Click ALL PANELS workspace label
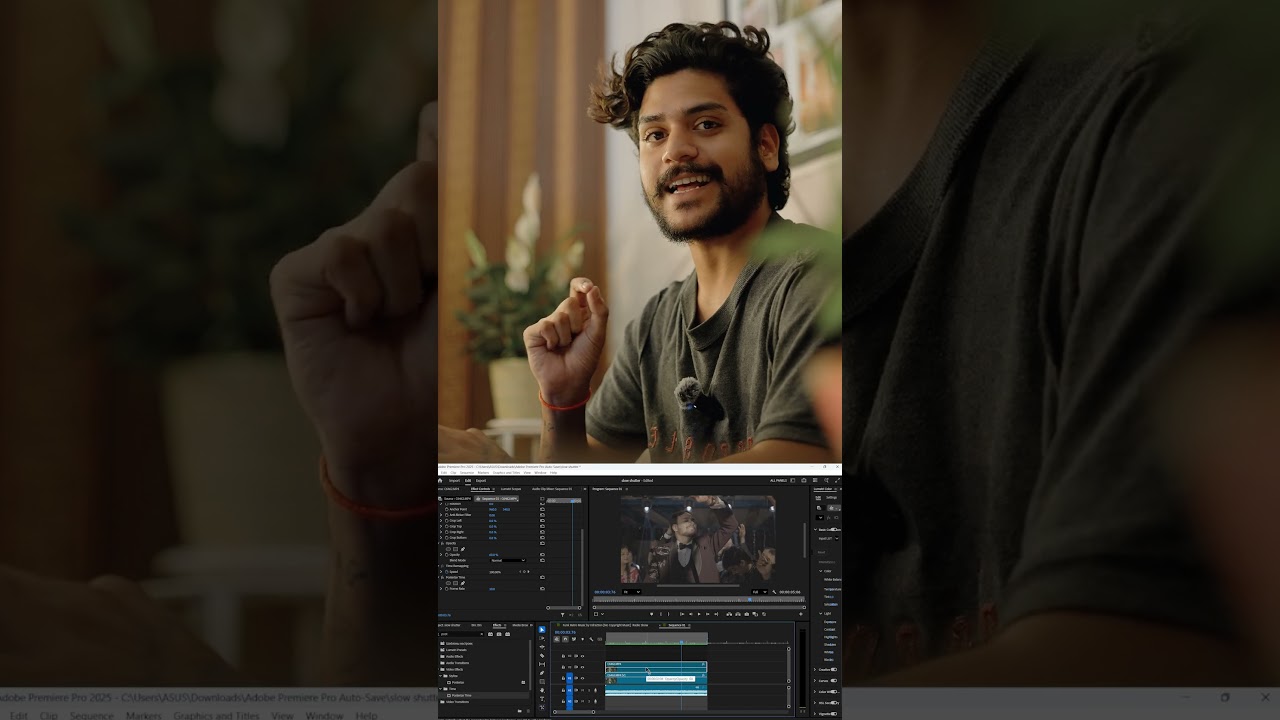The image size is (1280, 720). click(x=778, y=480)
